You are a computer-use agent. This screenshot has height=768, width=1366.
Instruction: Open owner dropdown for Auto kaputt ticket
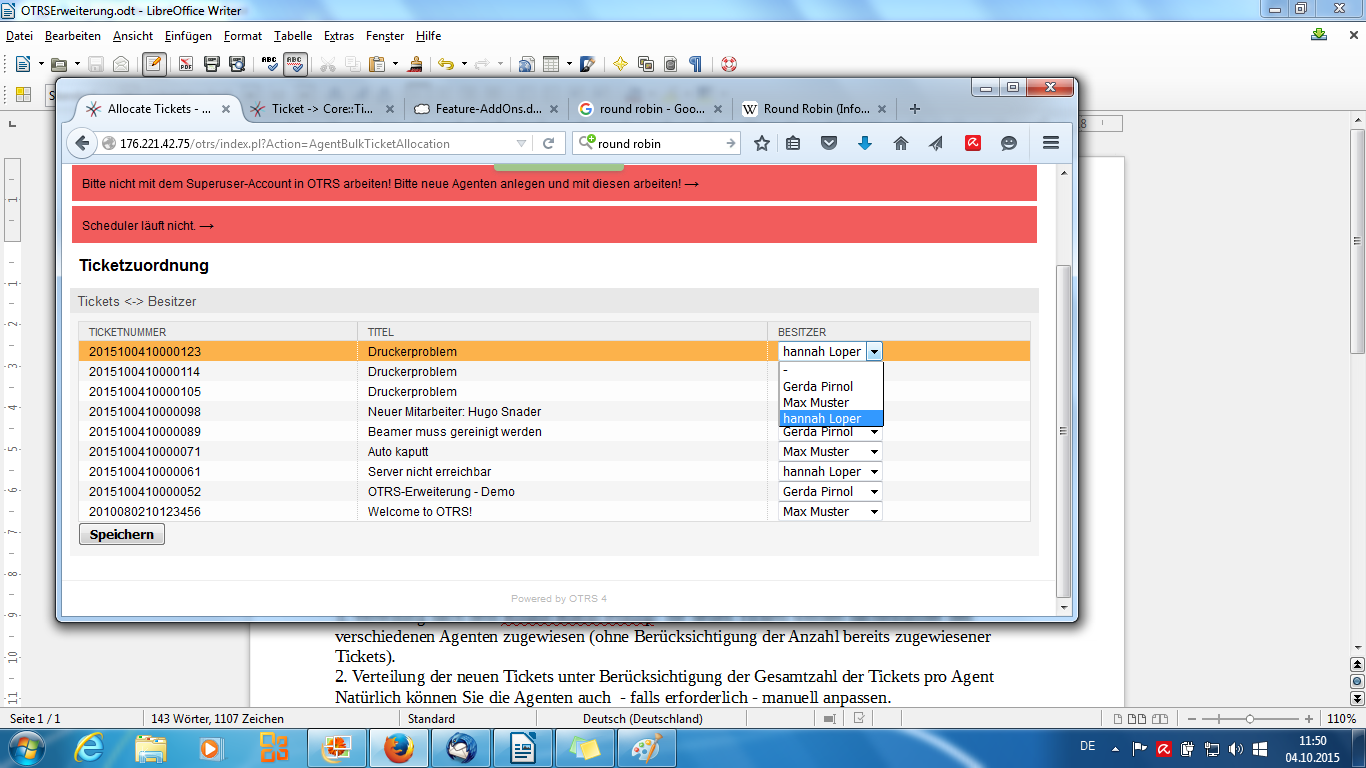830,452
